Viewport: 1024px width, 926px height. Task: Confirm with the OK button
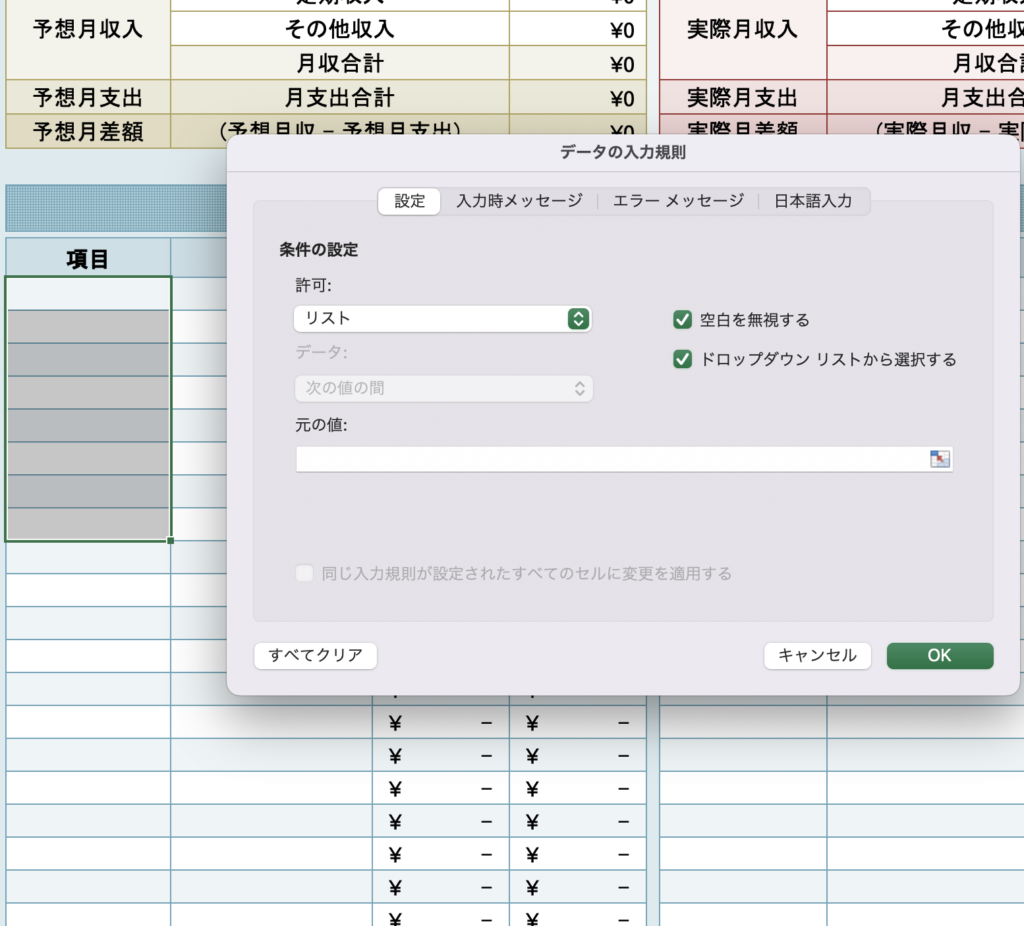[x=940, y=656]
